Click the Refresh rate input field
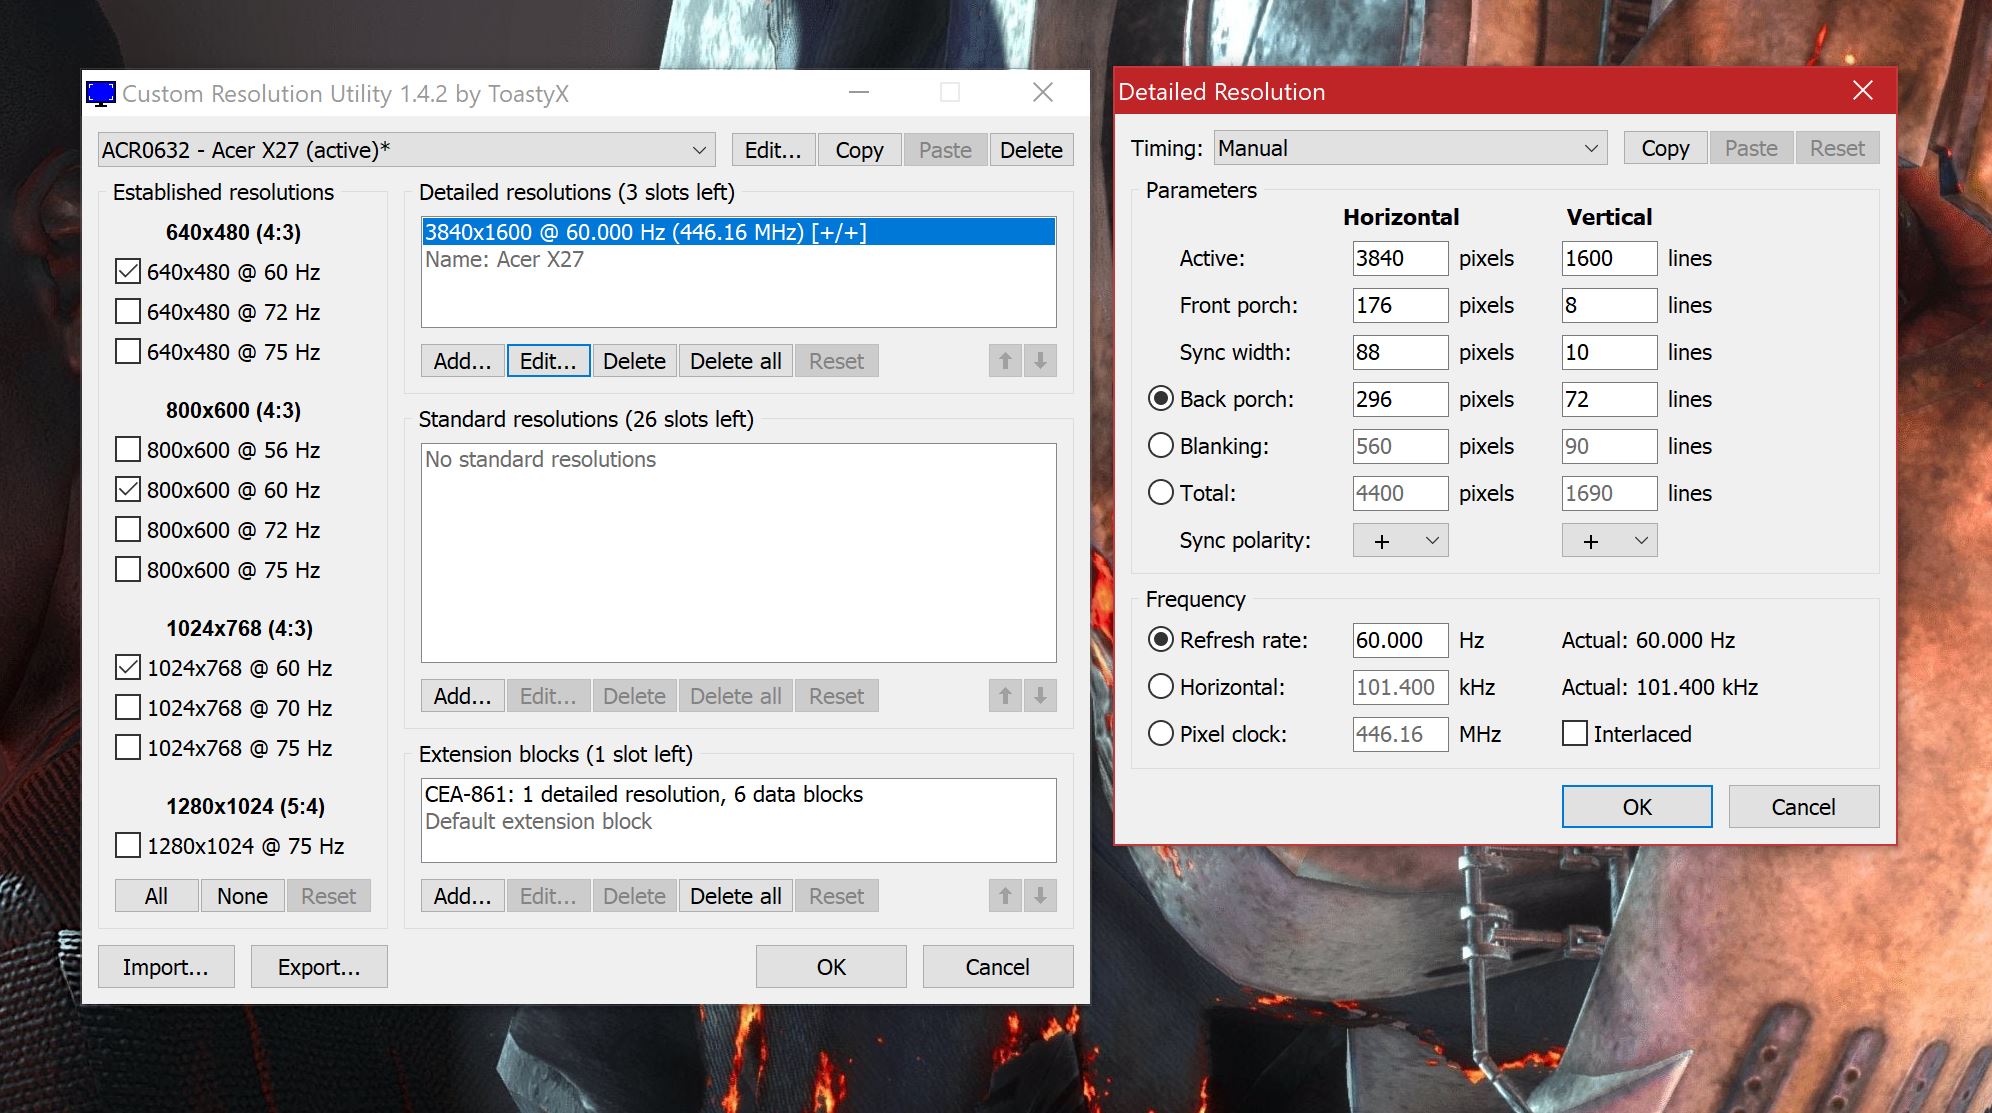 pyautogui.click(x=1399, y=640)
